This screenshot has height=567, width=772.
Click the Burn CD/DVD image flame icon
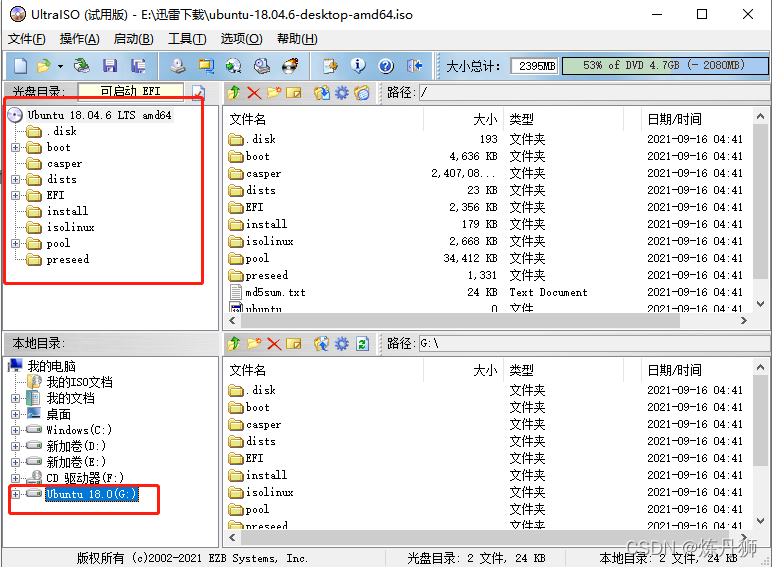tap(290, 66)
